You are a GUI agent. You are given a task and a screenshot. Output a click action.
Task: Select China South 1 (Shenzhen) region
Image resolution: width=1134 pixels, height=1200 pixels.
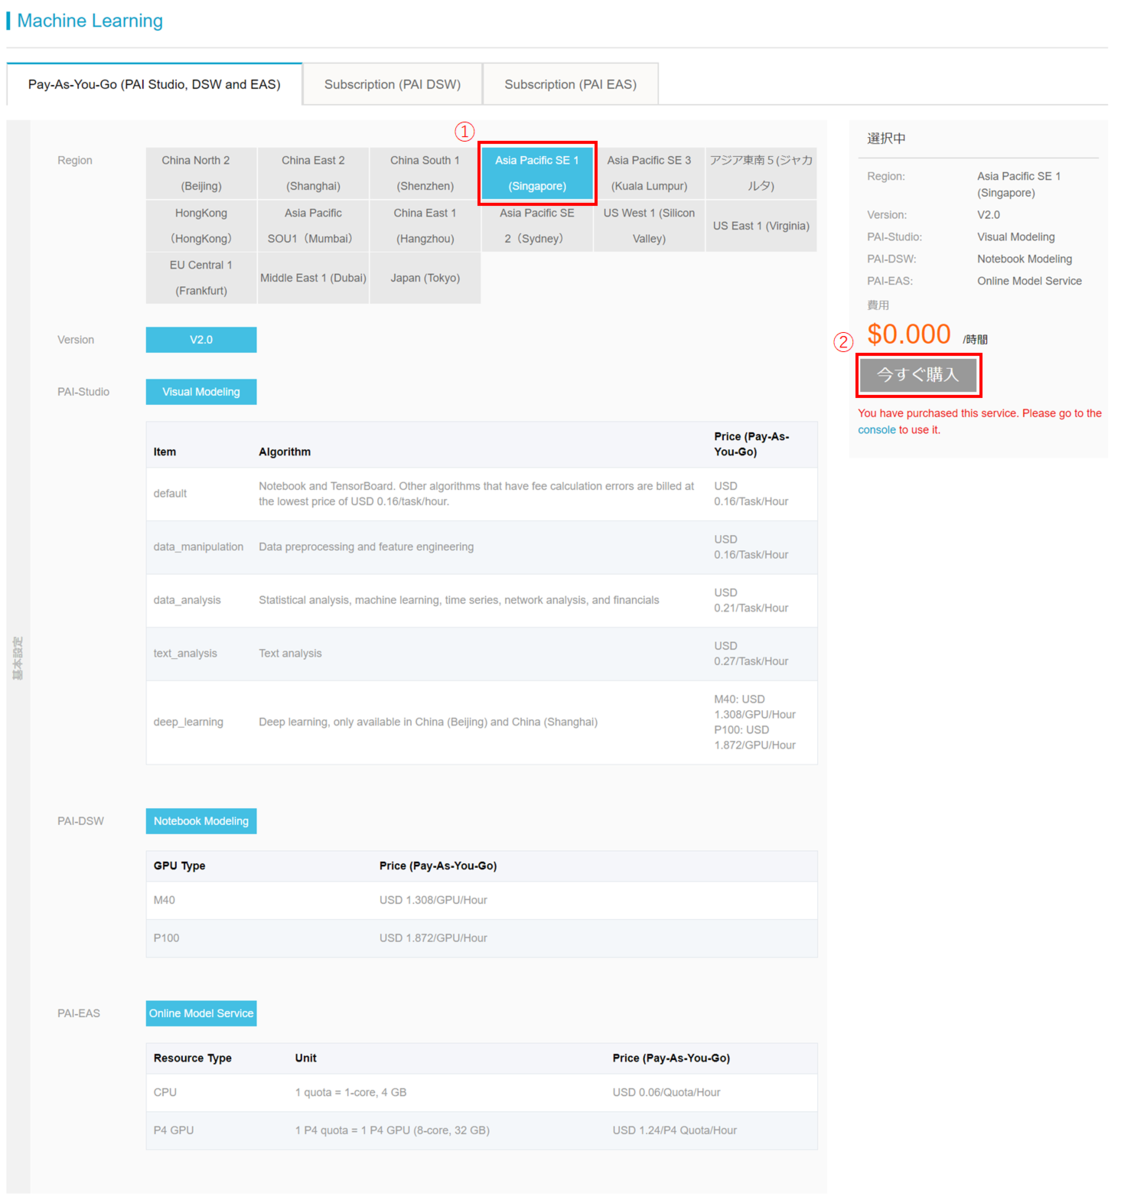425,173
